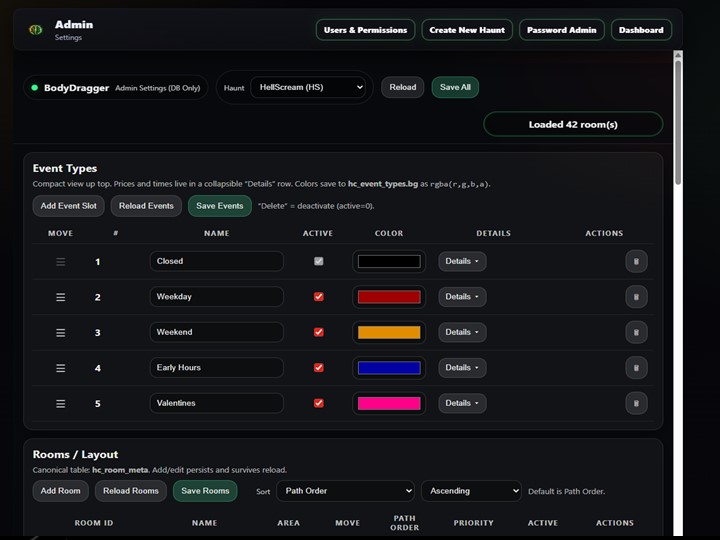Viewport: 720px width, 540px height.
Task: Click the Event Types section heading
Action: pos(65,169)
